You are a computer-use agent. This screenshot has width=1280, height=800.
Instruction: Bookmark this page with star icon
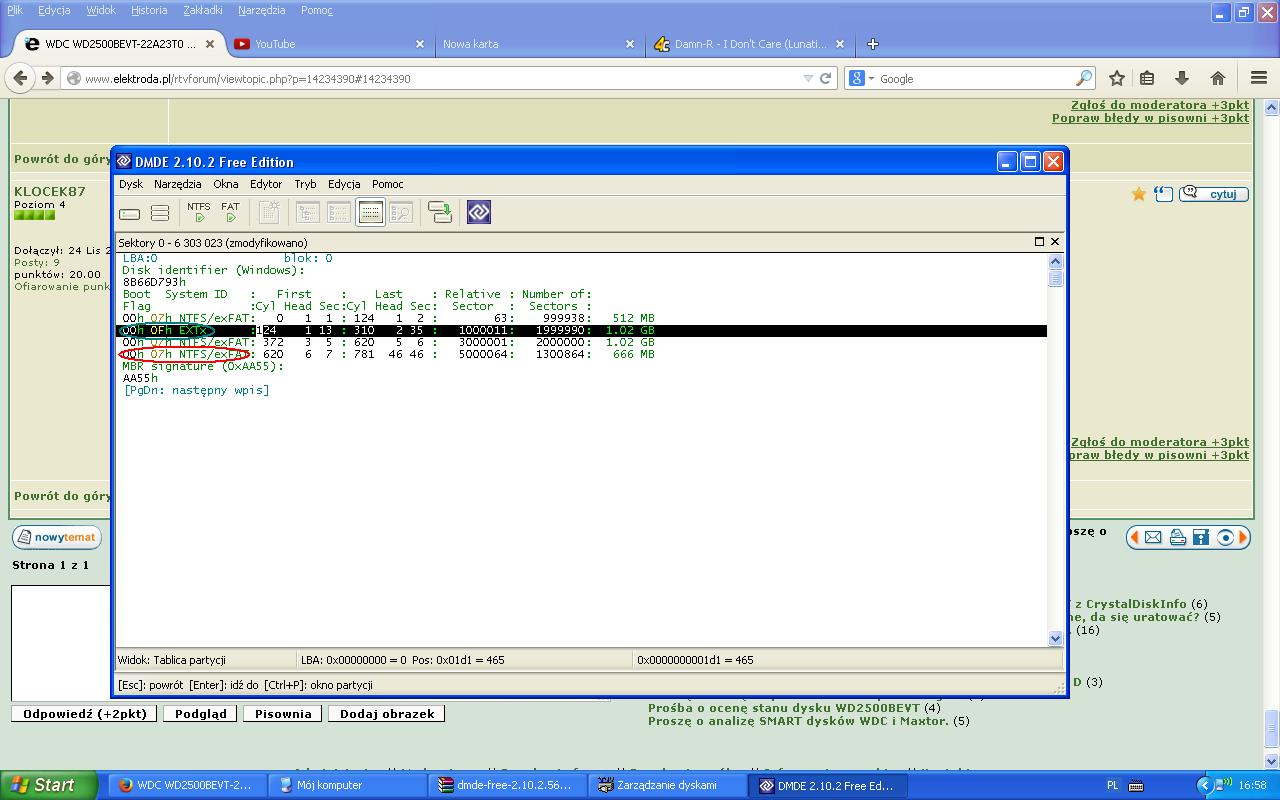coord(1117,78)
